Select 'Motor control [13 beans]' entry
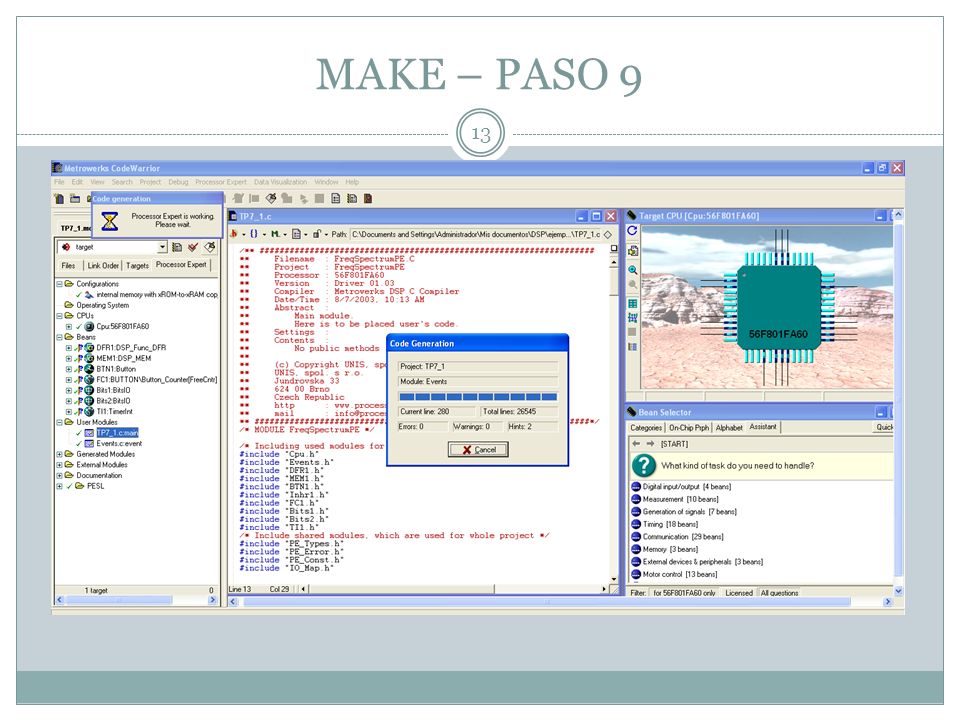960x720 pixels. tap(680, 574)
